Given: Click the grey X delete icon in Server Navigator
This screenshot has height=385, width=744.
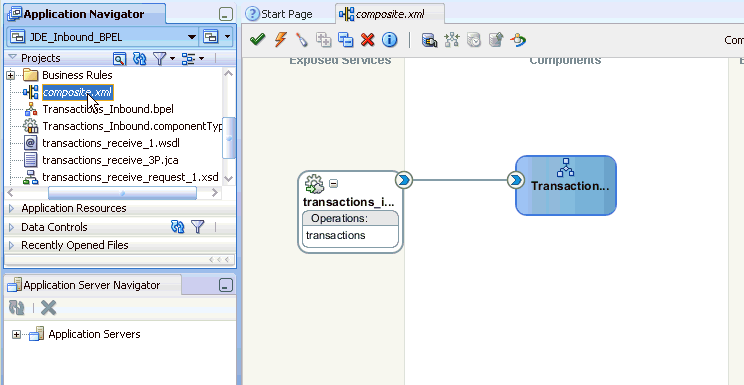Looking at the screenshot, I should tap(48, 308).
